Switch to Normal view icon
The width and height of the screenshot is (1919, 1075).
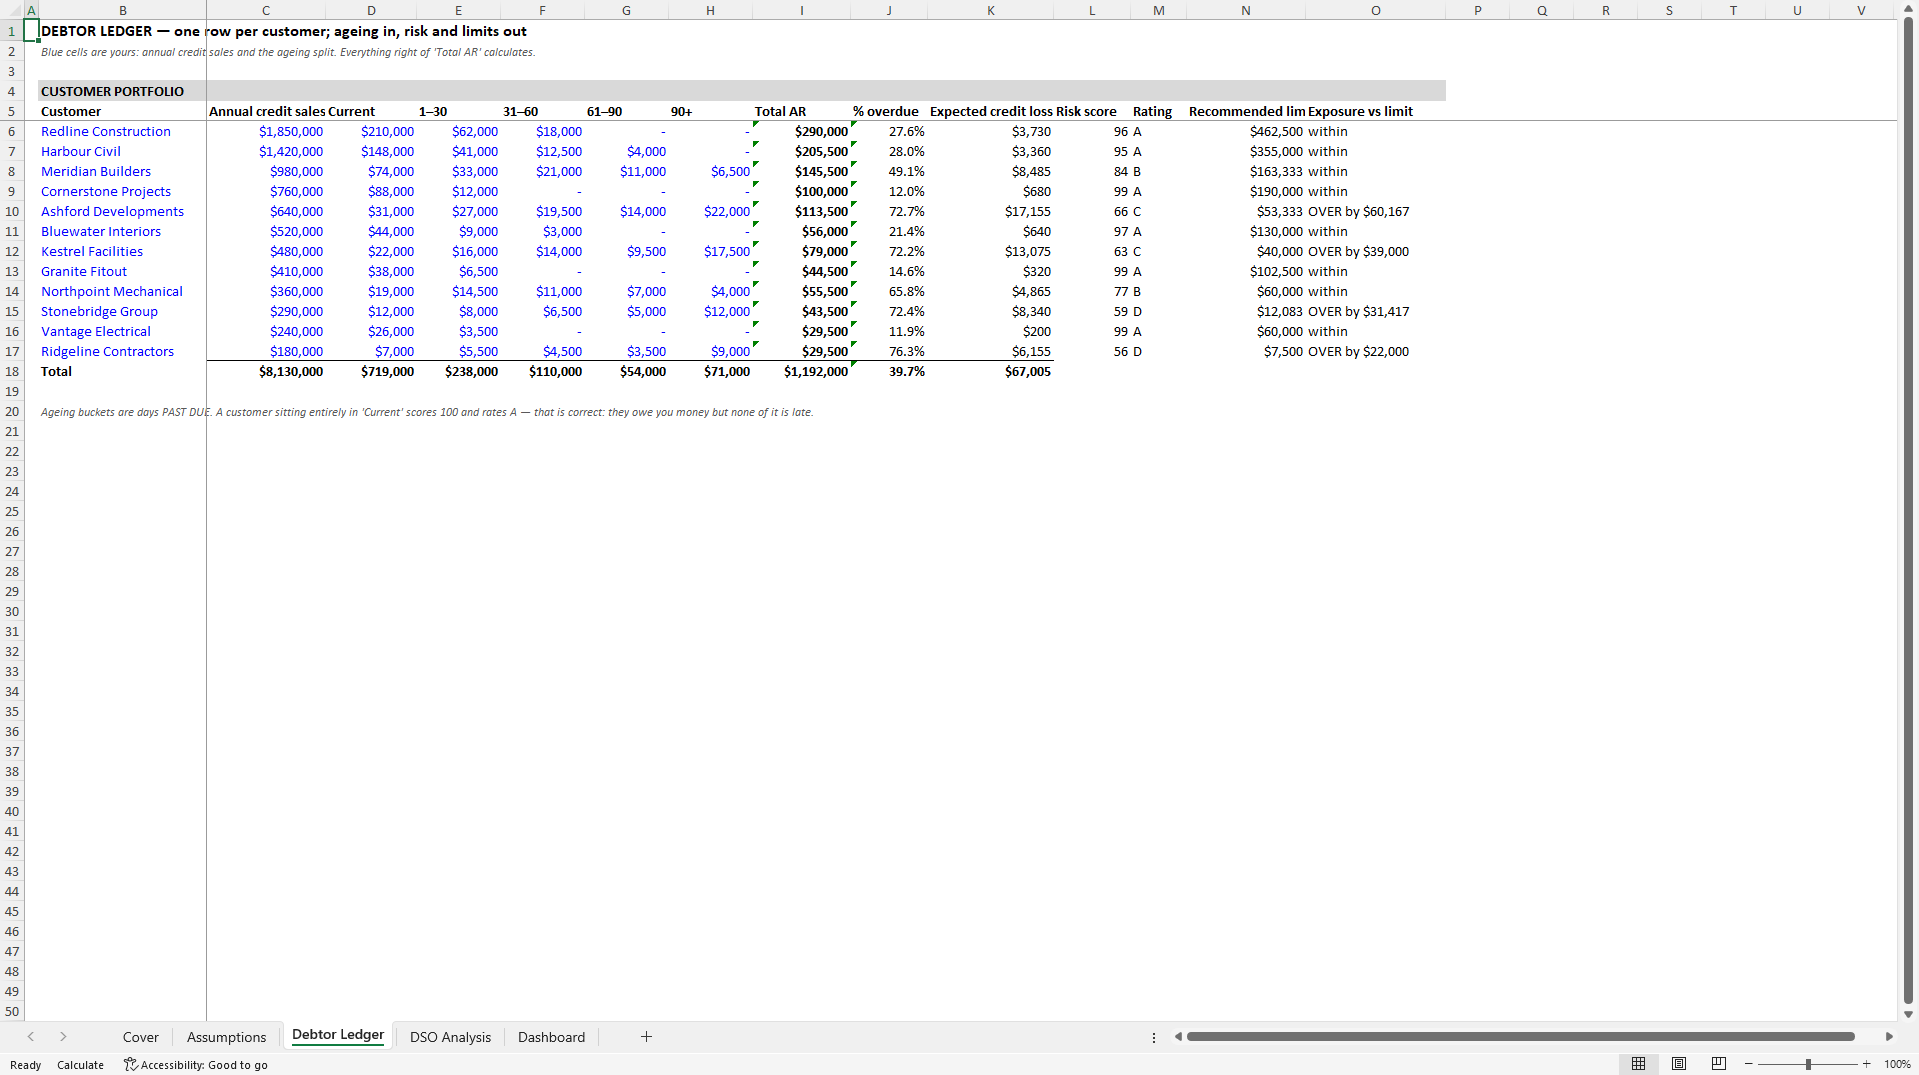click(x=1638, y=1064)
